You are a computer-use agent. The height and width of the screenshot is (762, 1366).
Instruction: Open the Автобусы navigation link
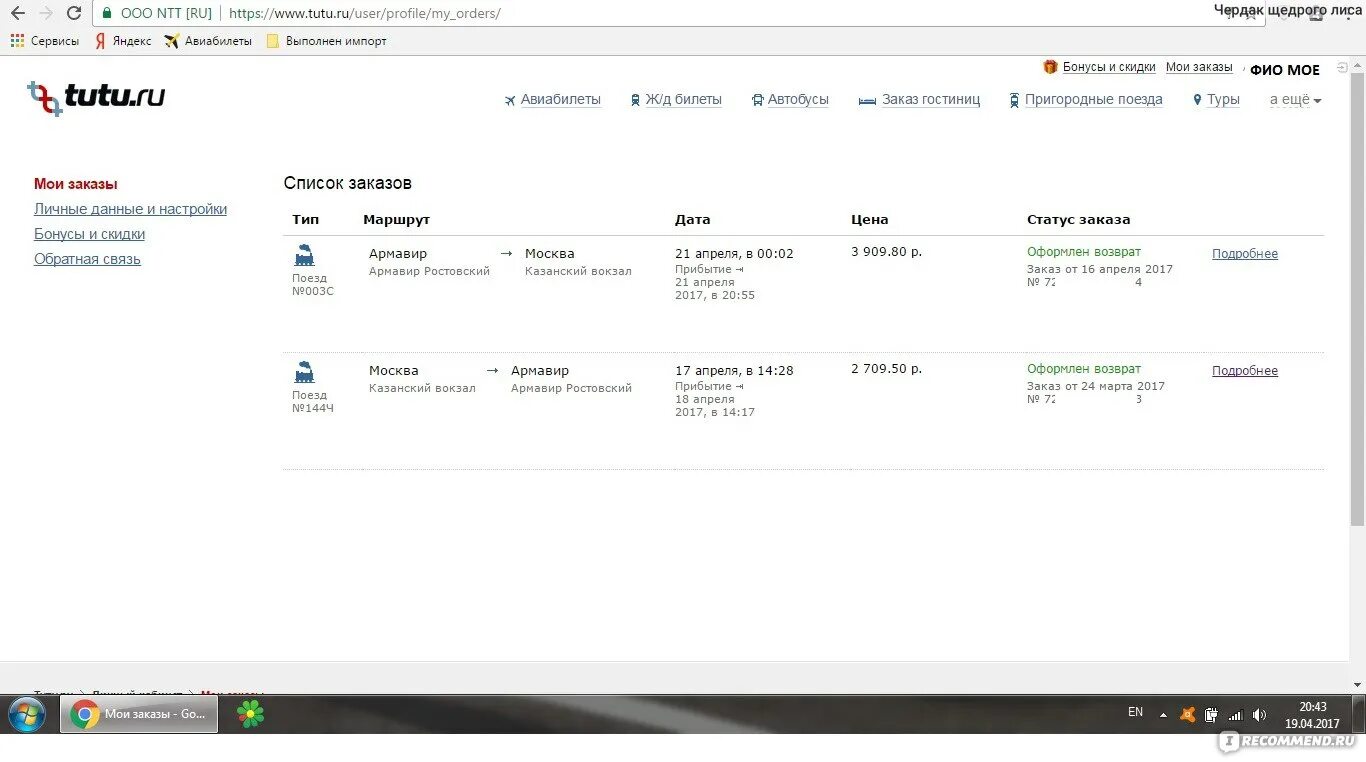click(798, 99)
